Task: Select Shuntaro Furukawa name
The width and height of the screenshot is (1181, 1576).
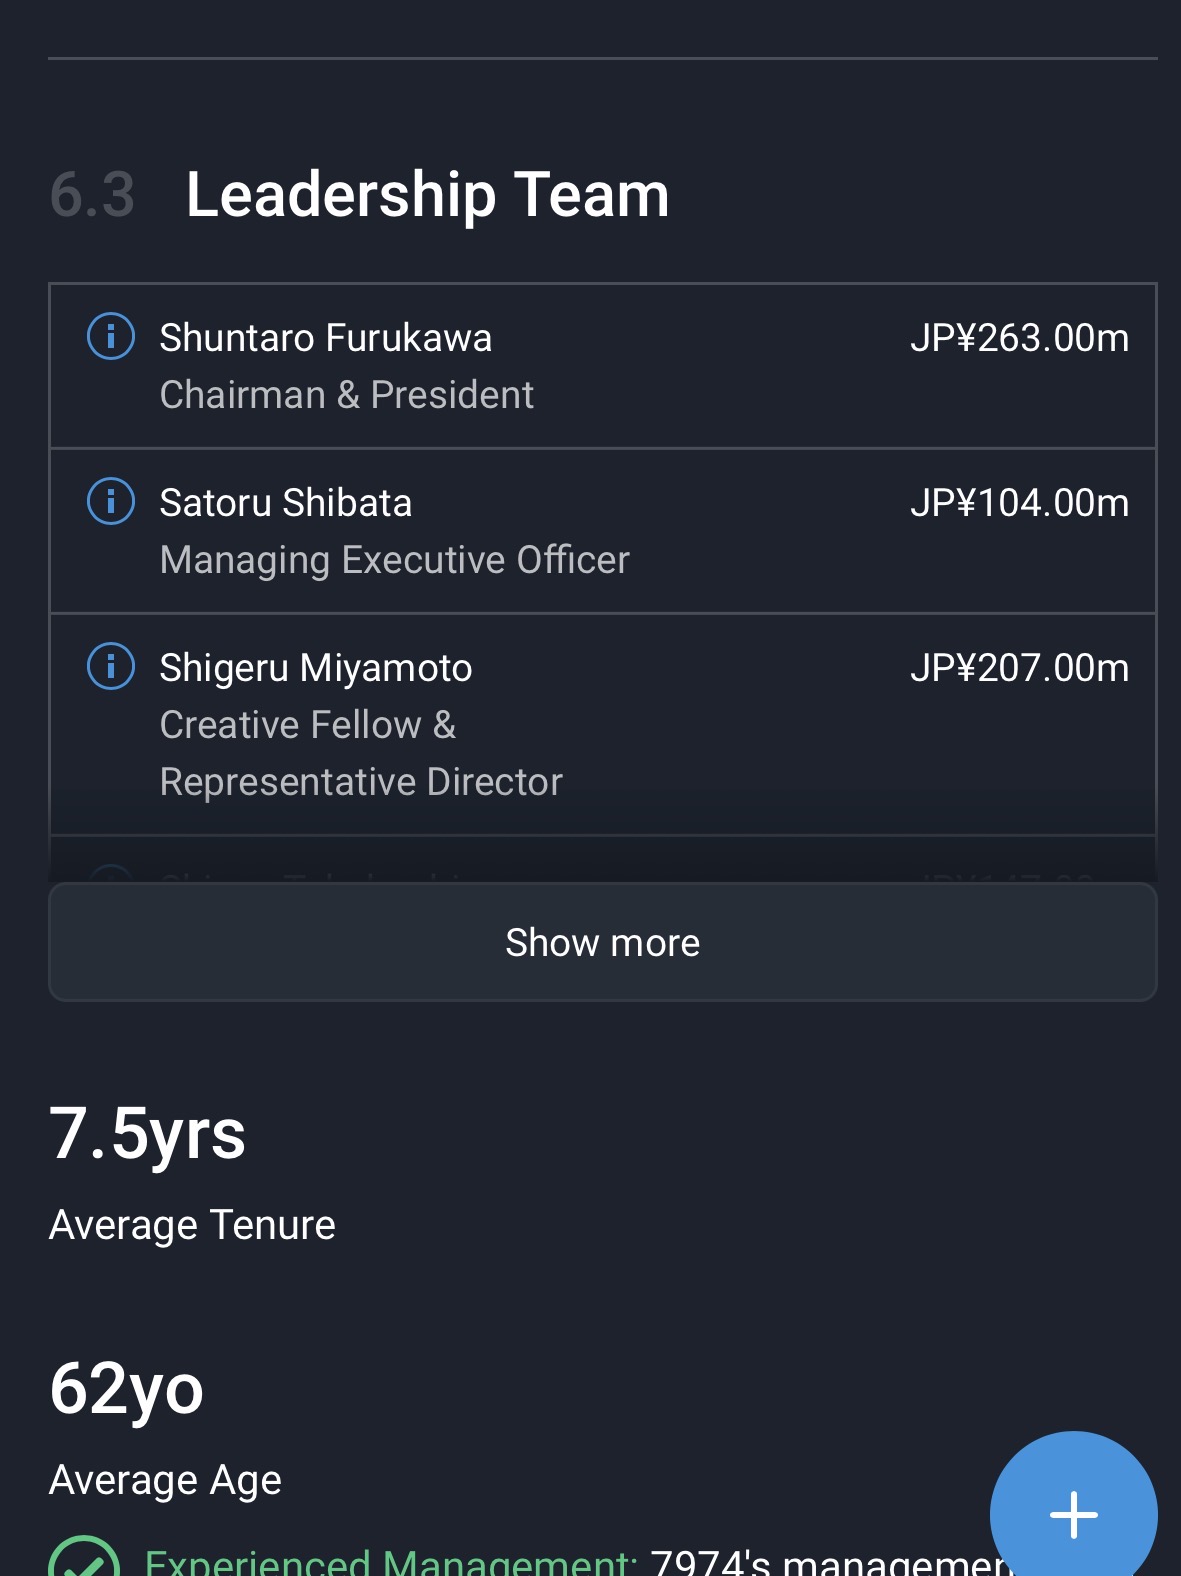Action: [x=325, y=338]
